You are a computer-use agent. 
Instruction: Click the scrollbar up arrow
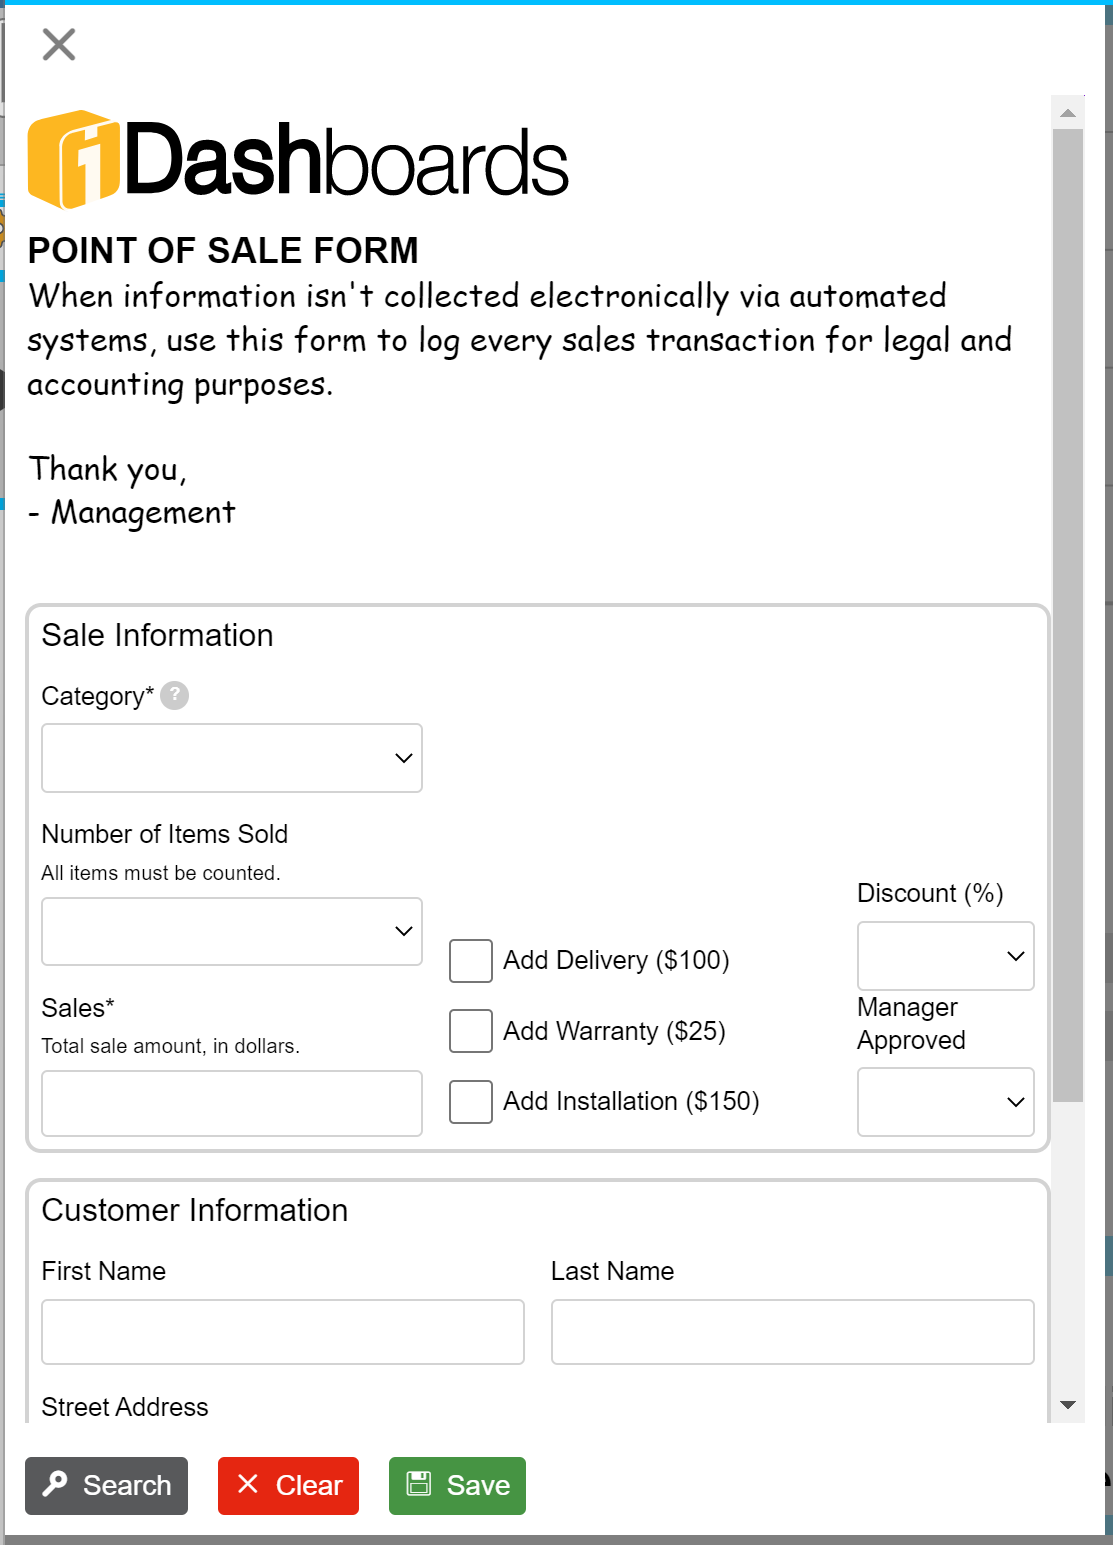(1068, 113)
